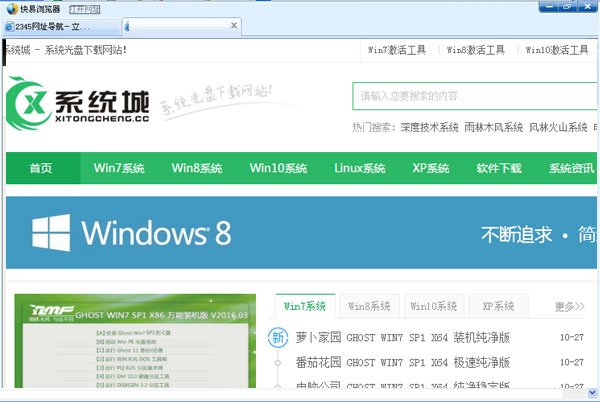Click the browser logo icon in title bar
Image resolution: width=600 pixels, height=402 pixels.
(x=12, y=9)
